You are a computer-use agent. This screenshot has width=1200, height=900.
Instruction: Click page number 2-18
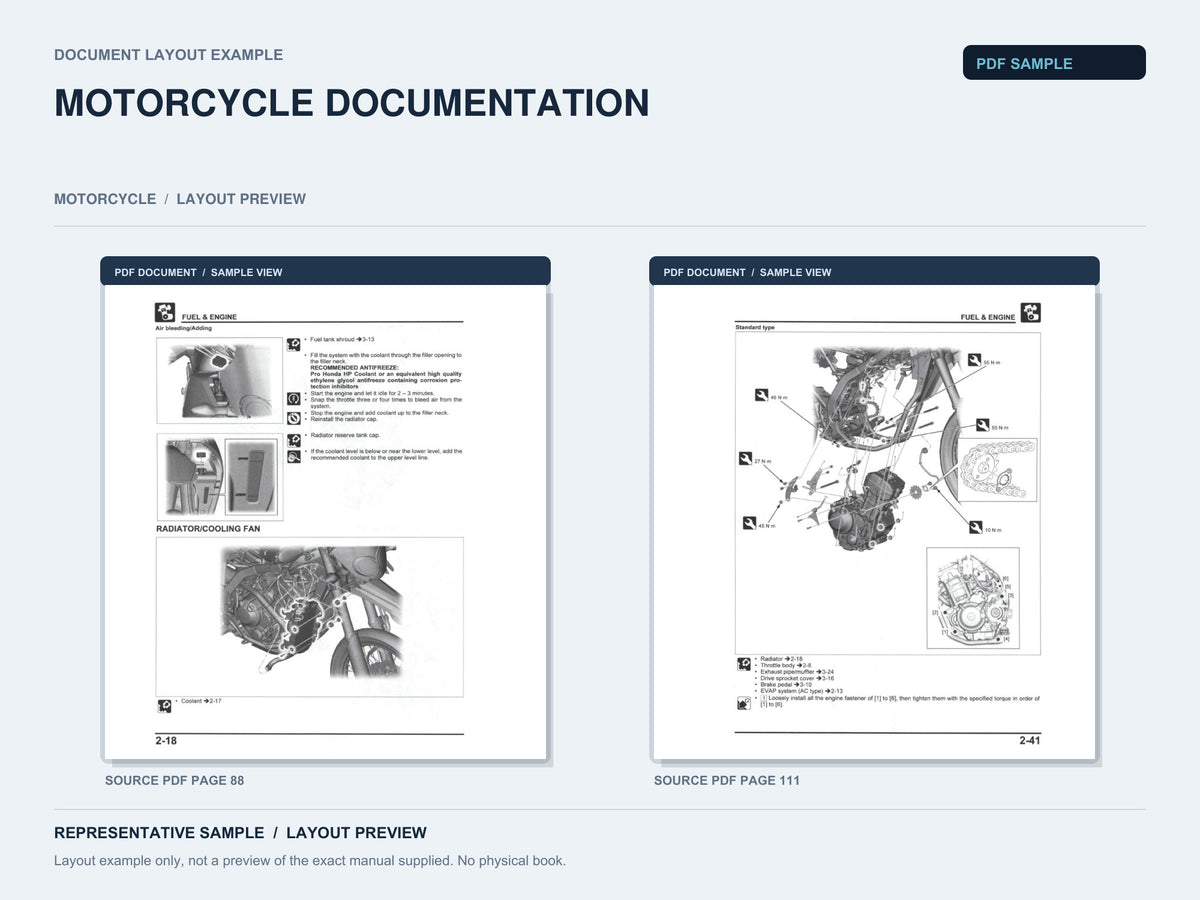coord(166,741)
